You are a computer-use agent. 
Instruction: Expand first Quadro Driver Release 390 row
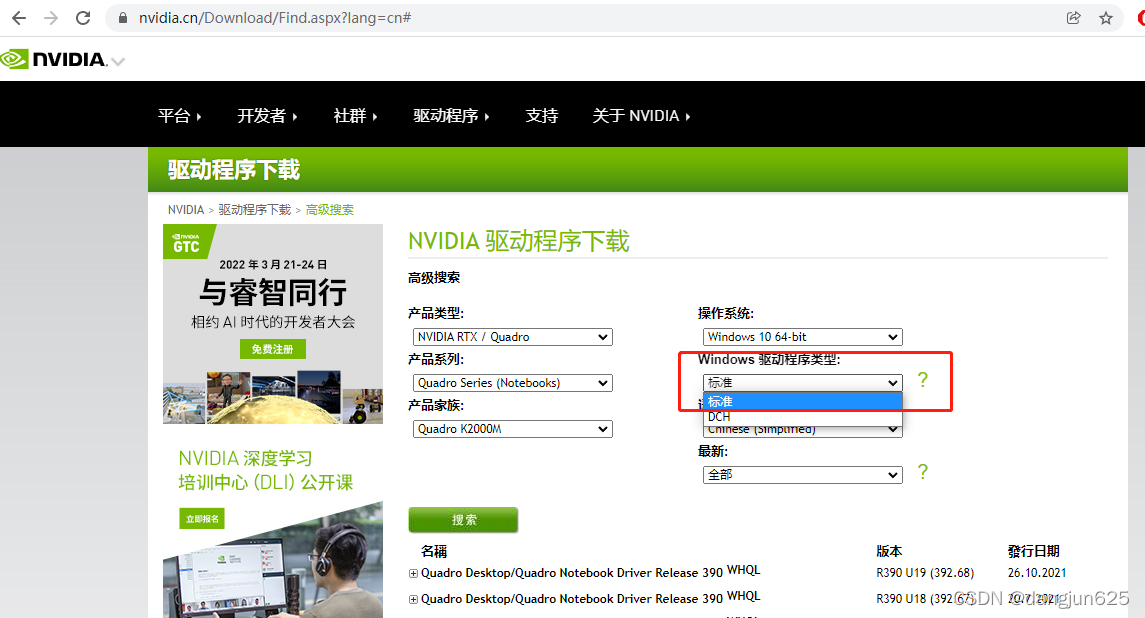[x=413, y=573]
